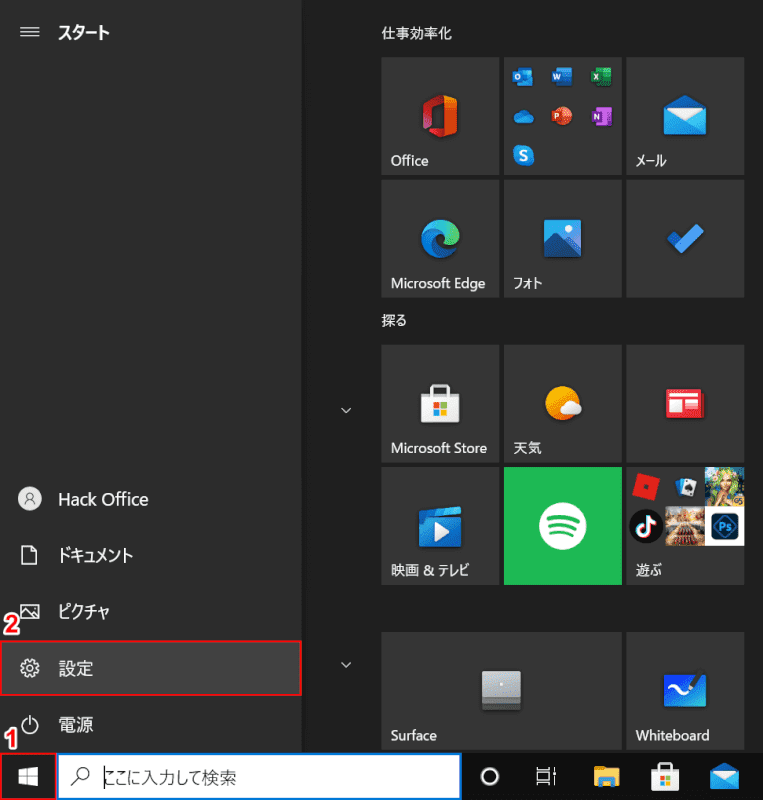The width and height of the screenshot is (763, 800).
Task: Open TikTok in the 遊ぶ folder
Action: [646, 526]
